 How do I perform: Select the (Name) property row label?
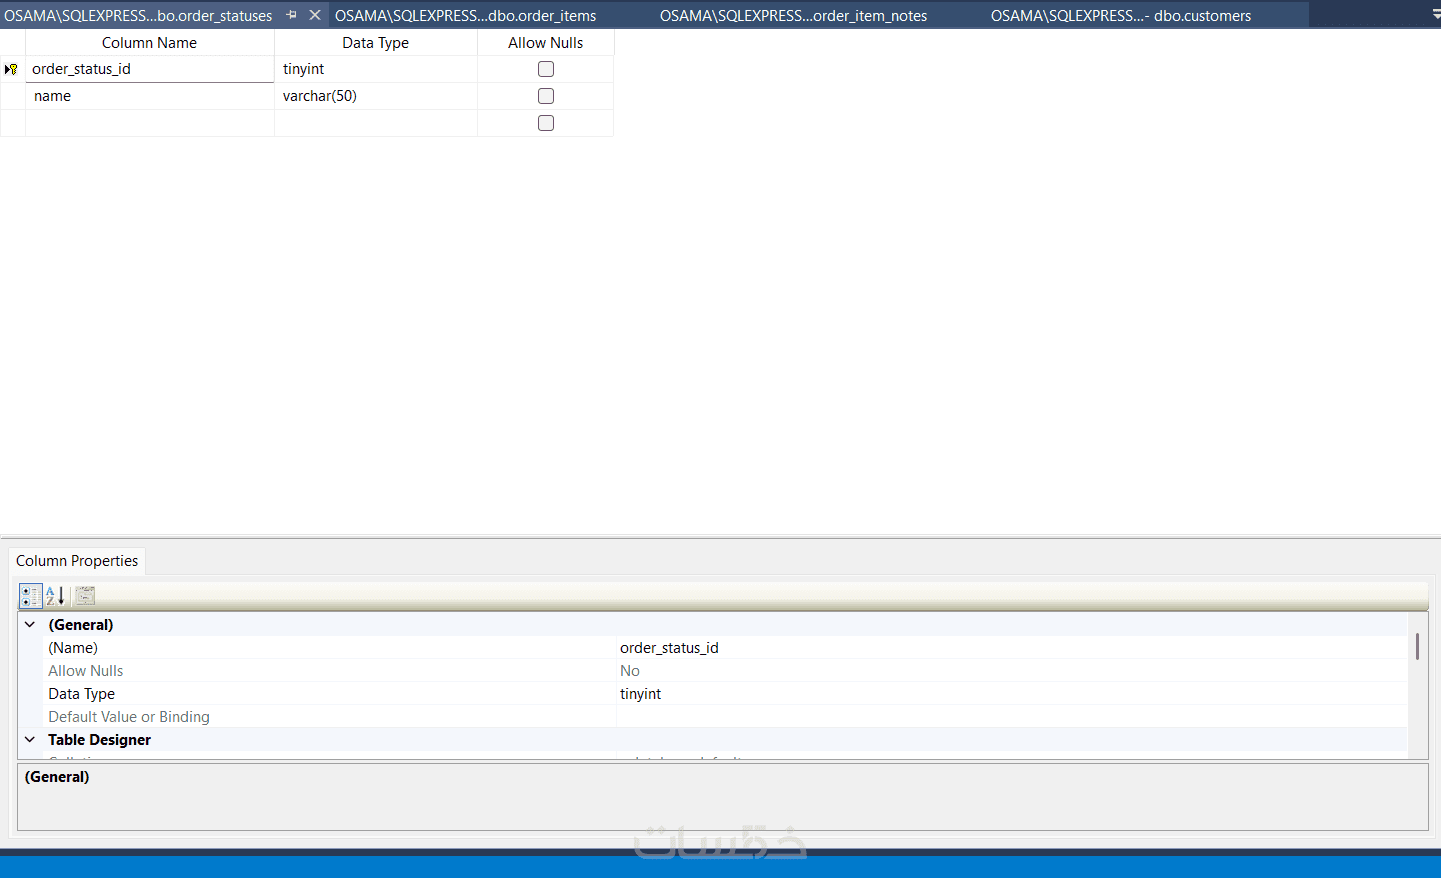pyautogui.click(x=73, y=648)
